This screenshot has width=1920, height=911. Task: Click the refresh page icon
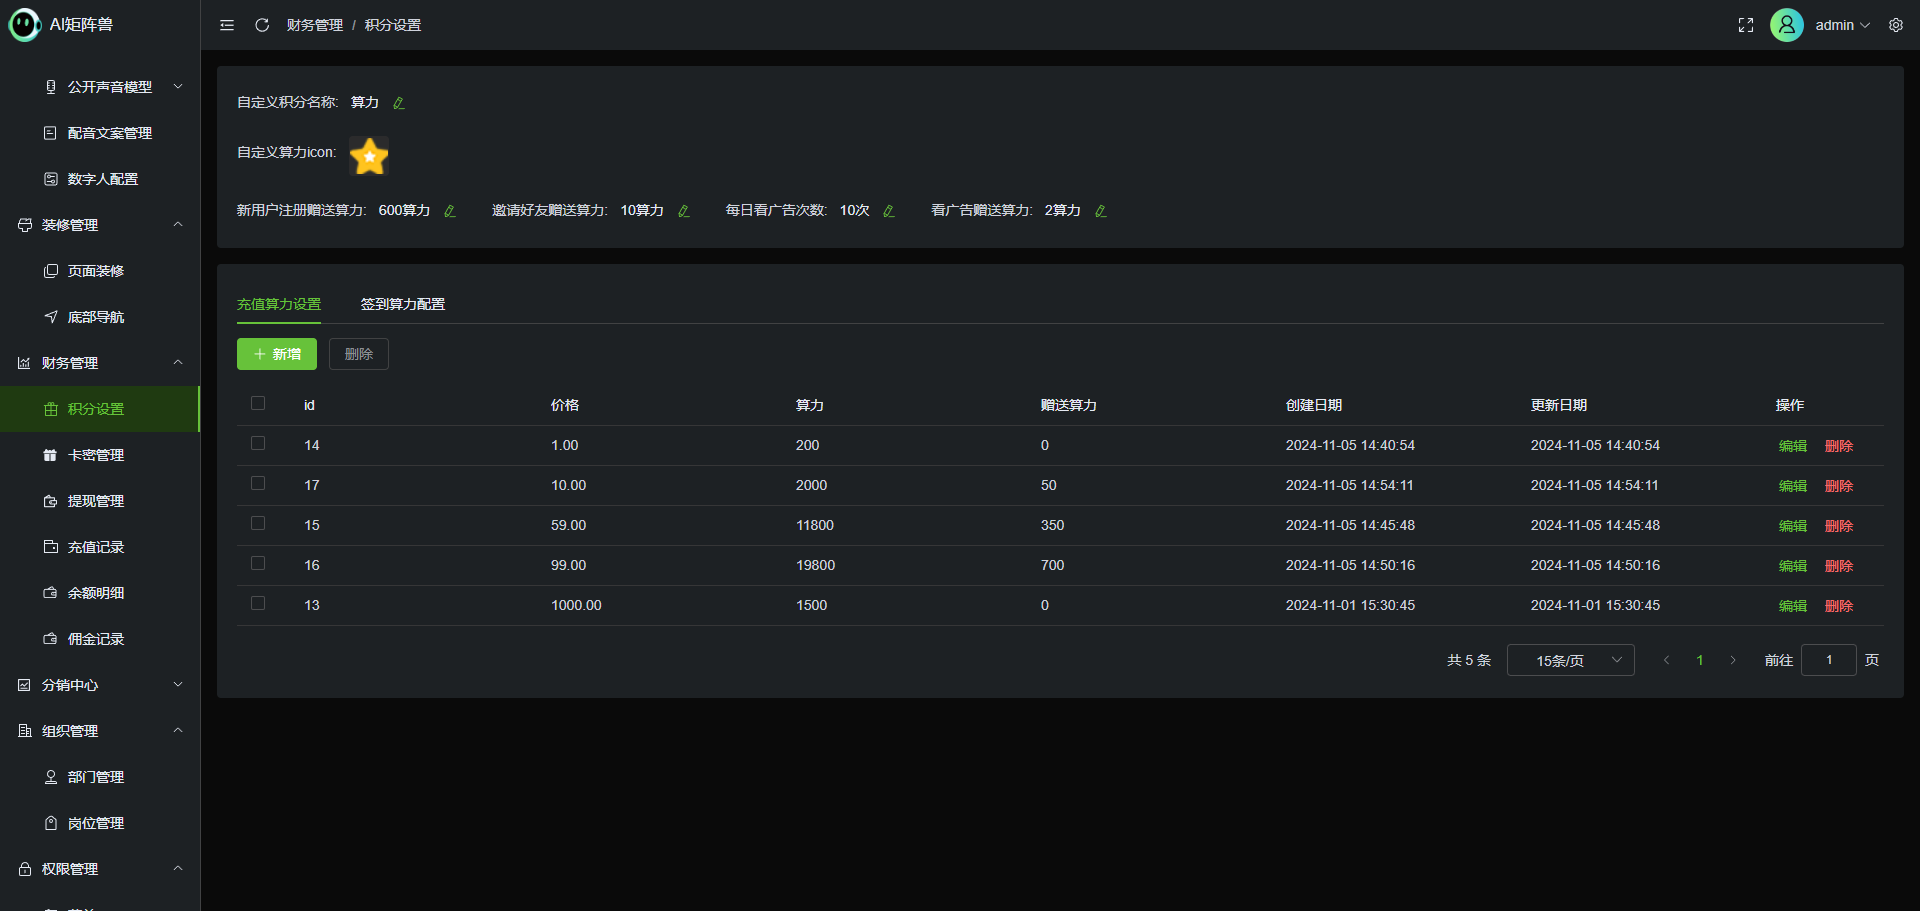coord(262,25)
